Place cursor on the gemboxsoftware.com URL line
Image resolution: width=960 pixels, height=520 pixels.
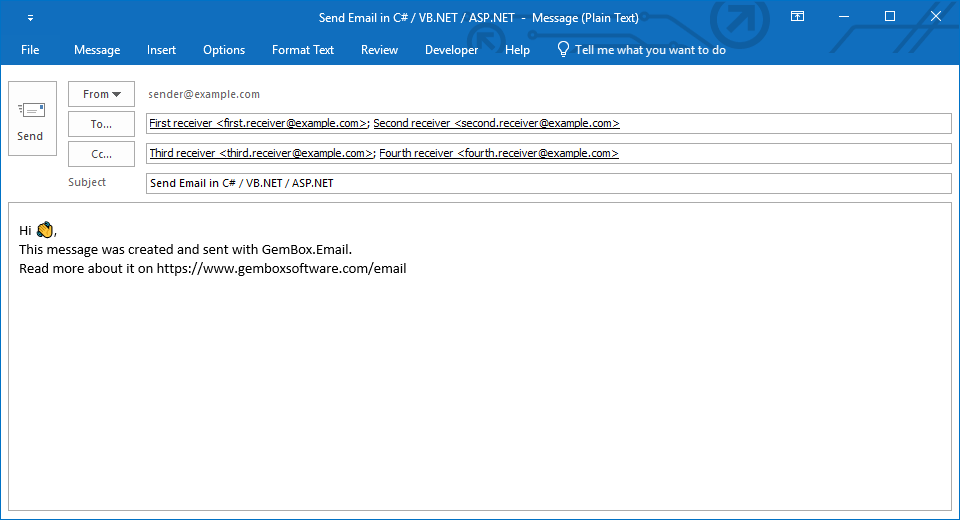[281, 268]
